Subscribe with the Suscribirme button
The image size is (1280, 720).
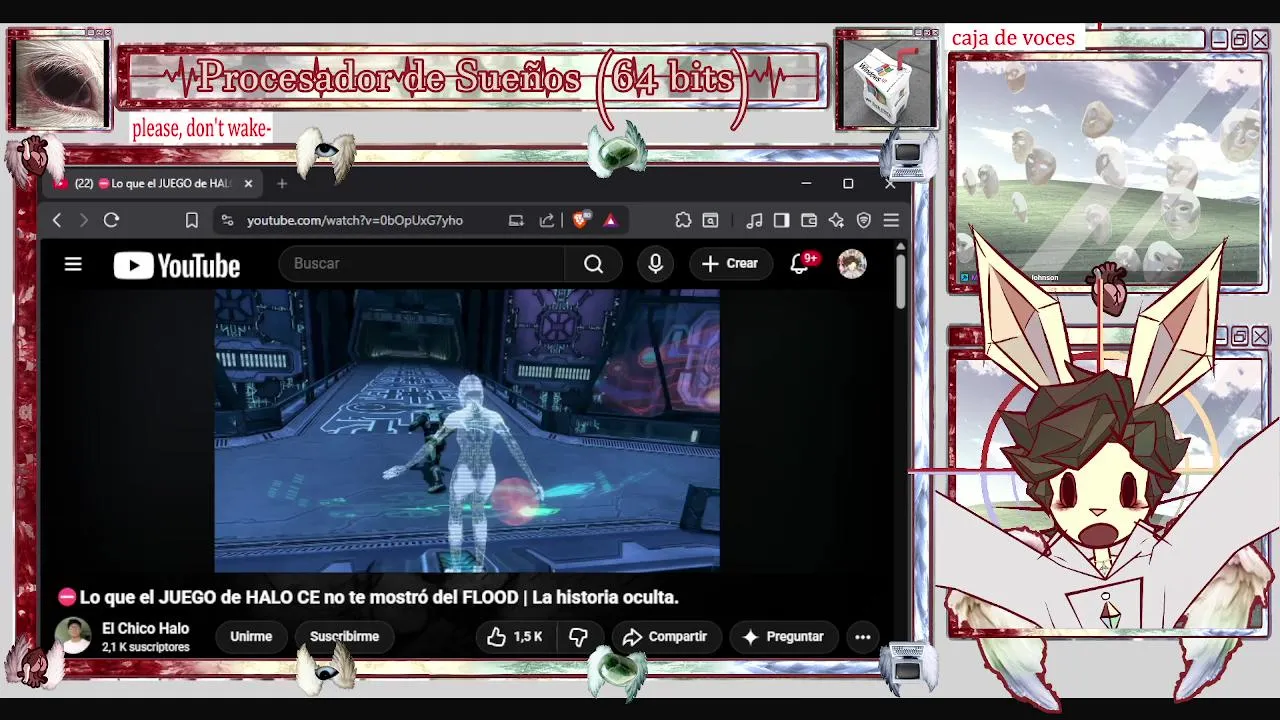tap(344, 636)
